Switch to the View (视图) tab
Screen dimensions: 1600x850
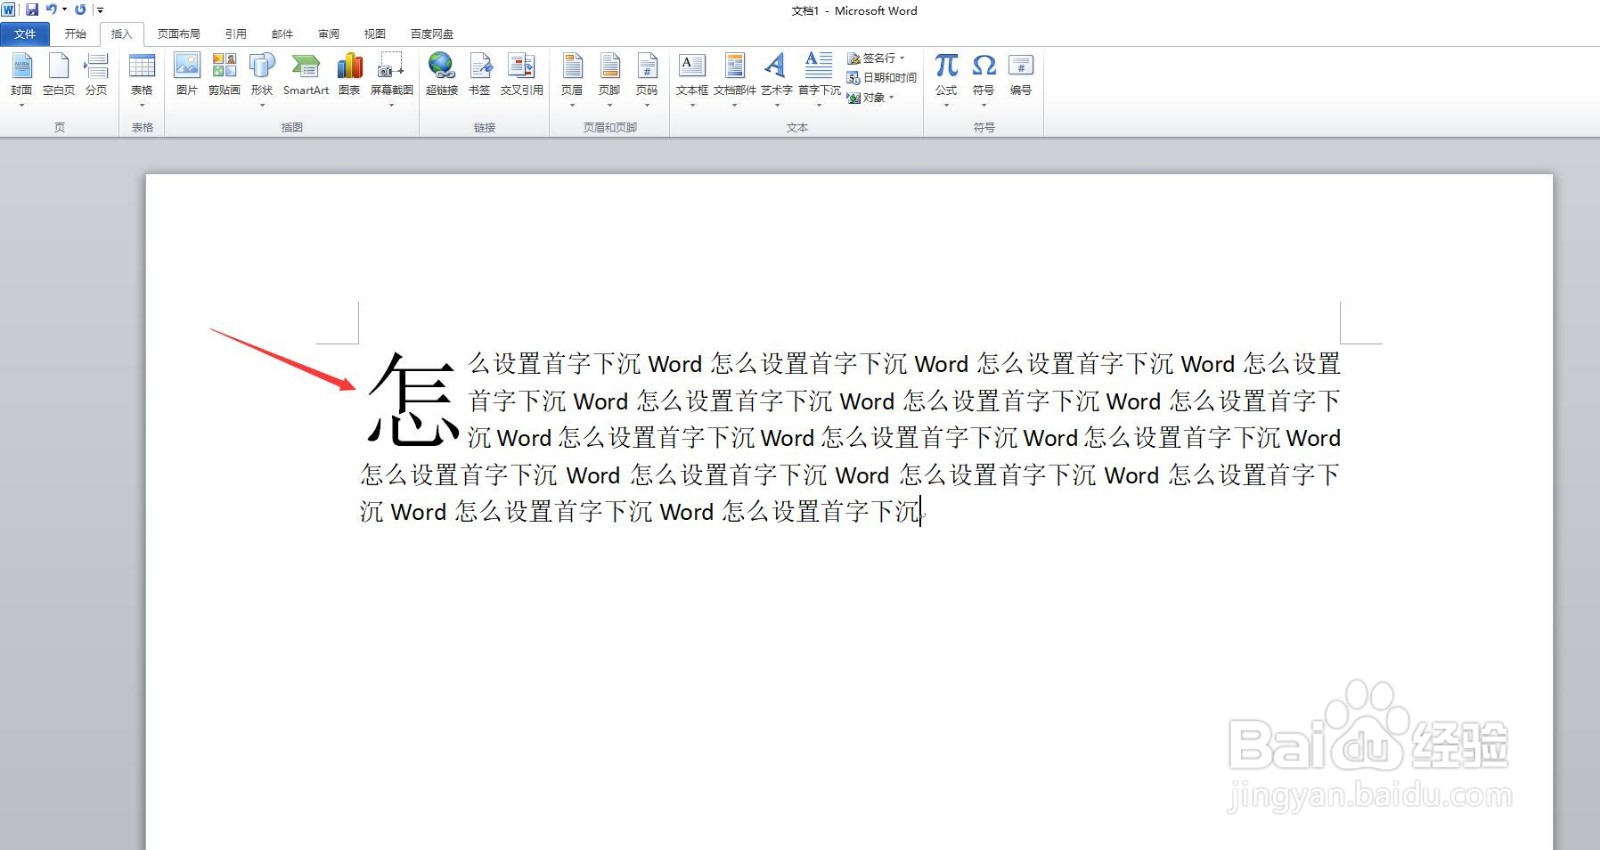tap(375, 34)
